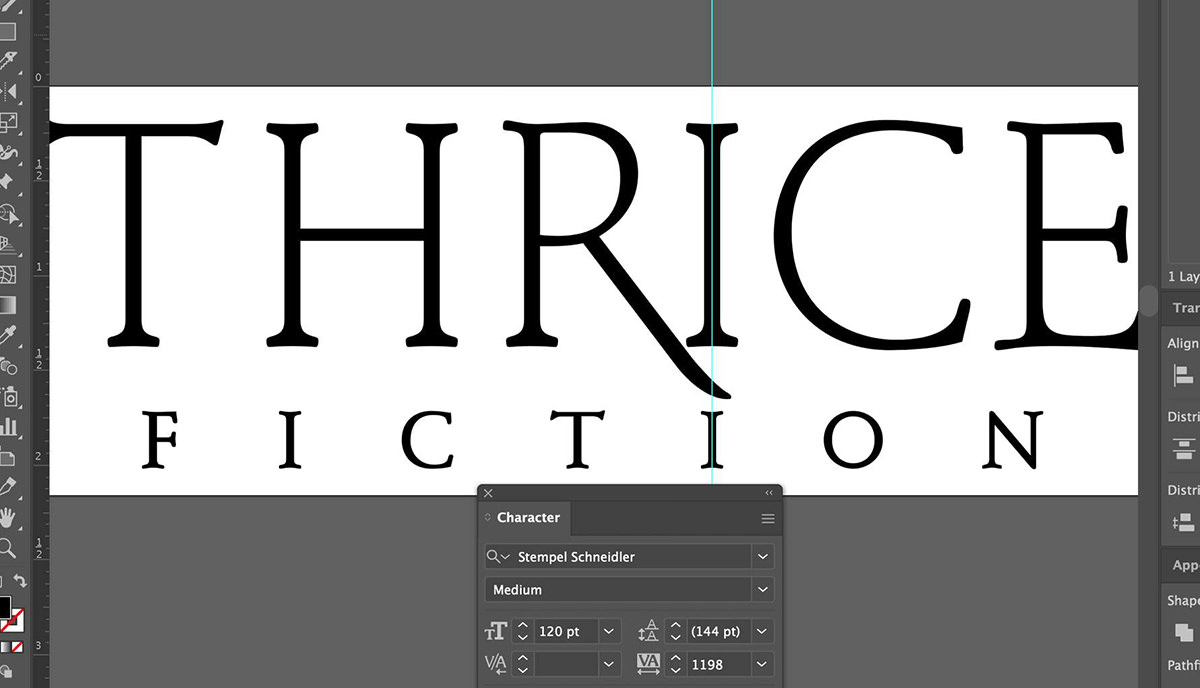Select the Gradient tool in the toolbar

8,305
